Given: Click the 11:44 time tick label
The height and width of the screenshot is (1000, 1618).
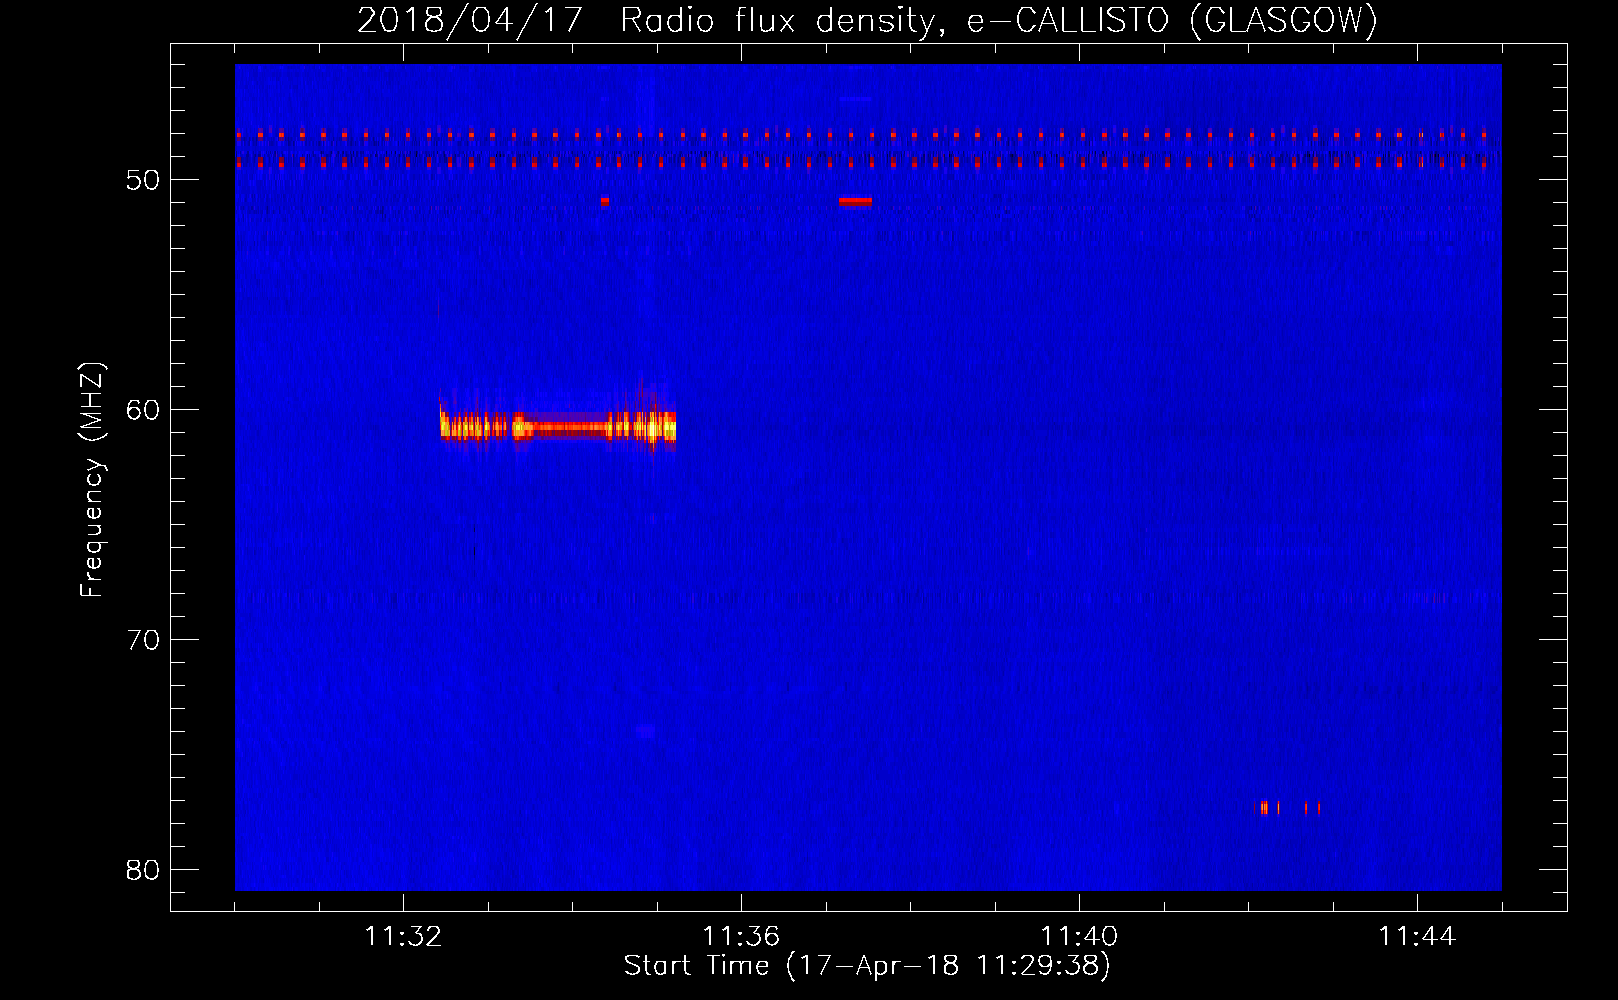Looking at the screenshot, I should 1417,936.
